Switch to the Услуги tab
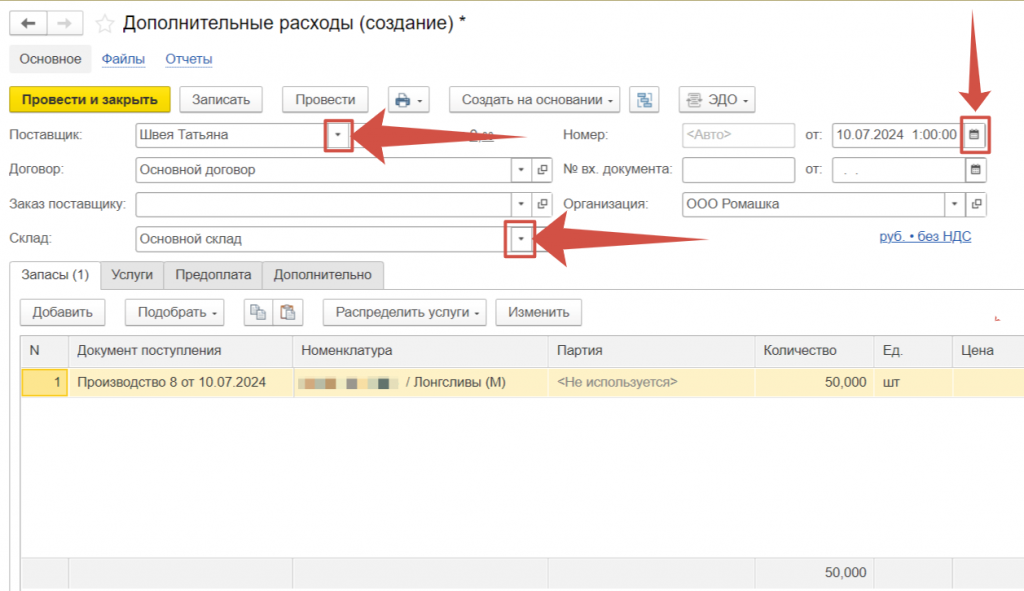 132,275
